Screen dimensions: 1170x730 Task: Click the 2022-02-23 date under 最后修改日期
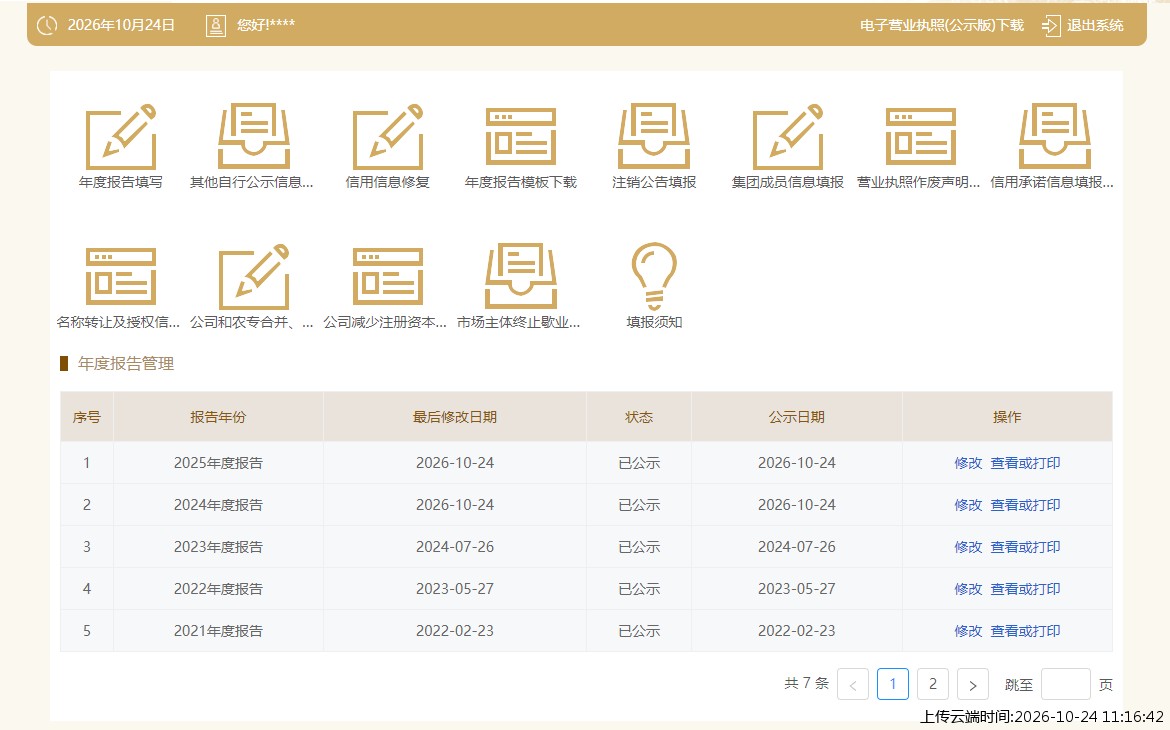click(x=455, y=631)
